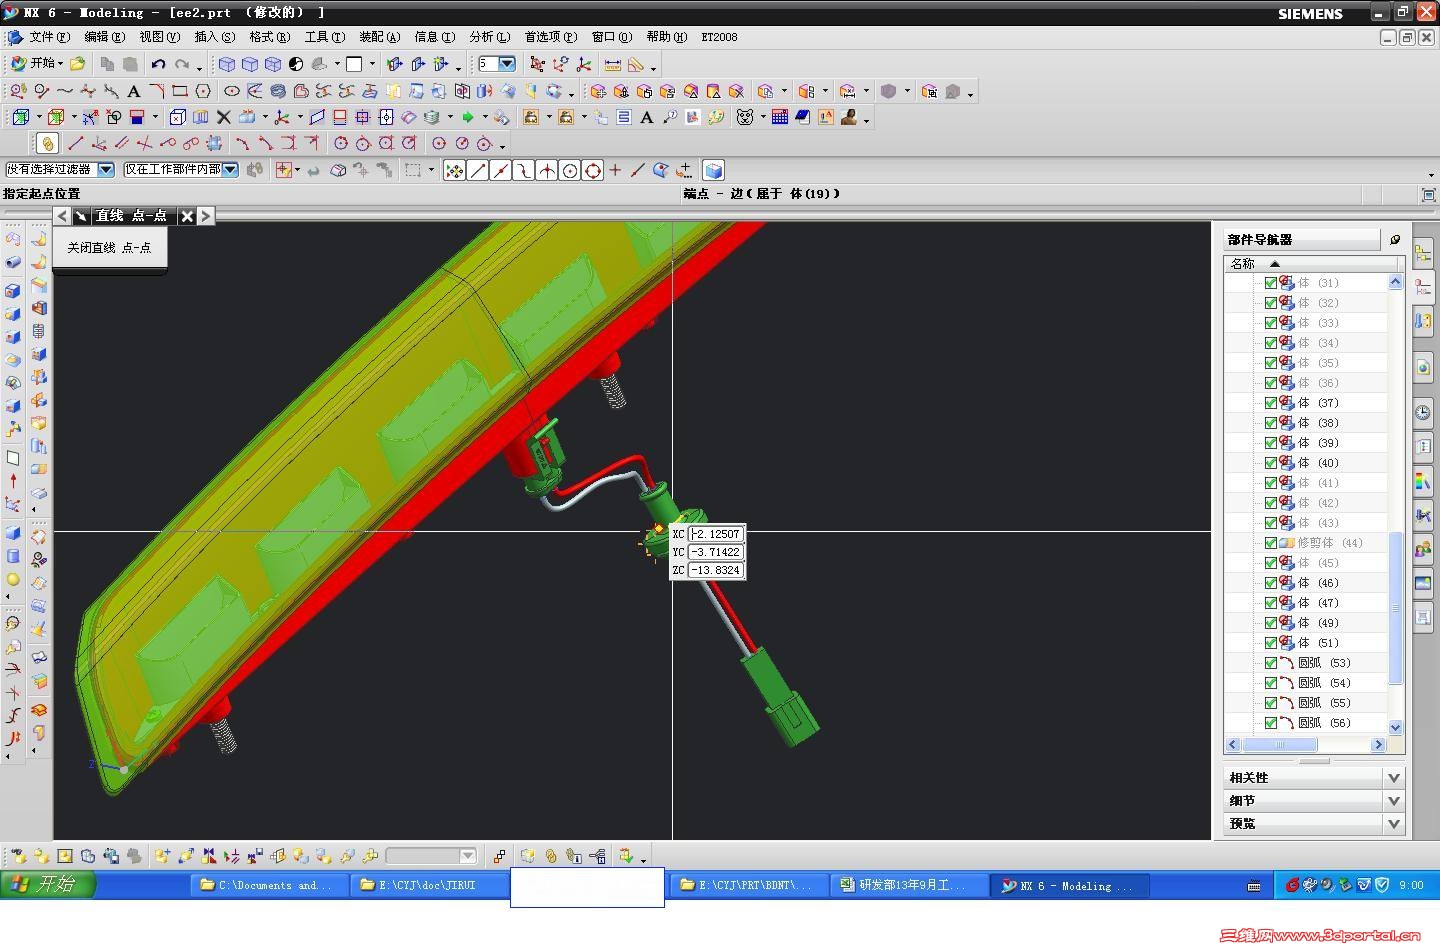
Task: Uncheck the 体 (40) body item
Action: point(1270,463)
